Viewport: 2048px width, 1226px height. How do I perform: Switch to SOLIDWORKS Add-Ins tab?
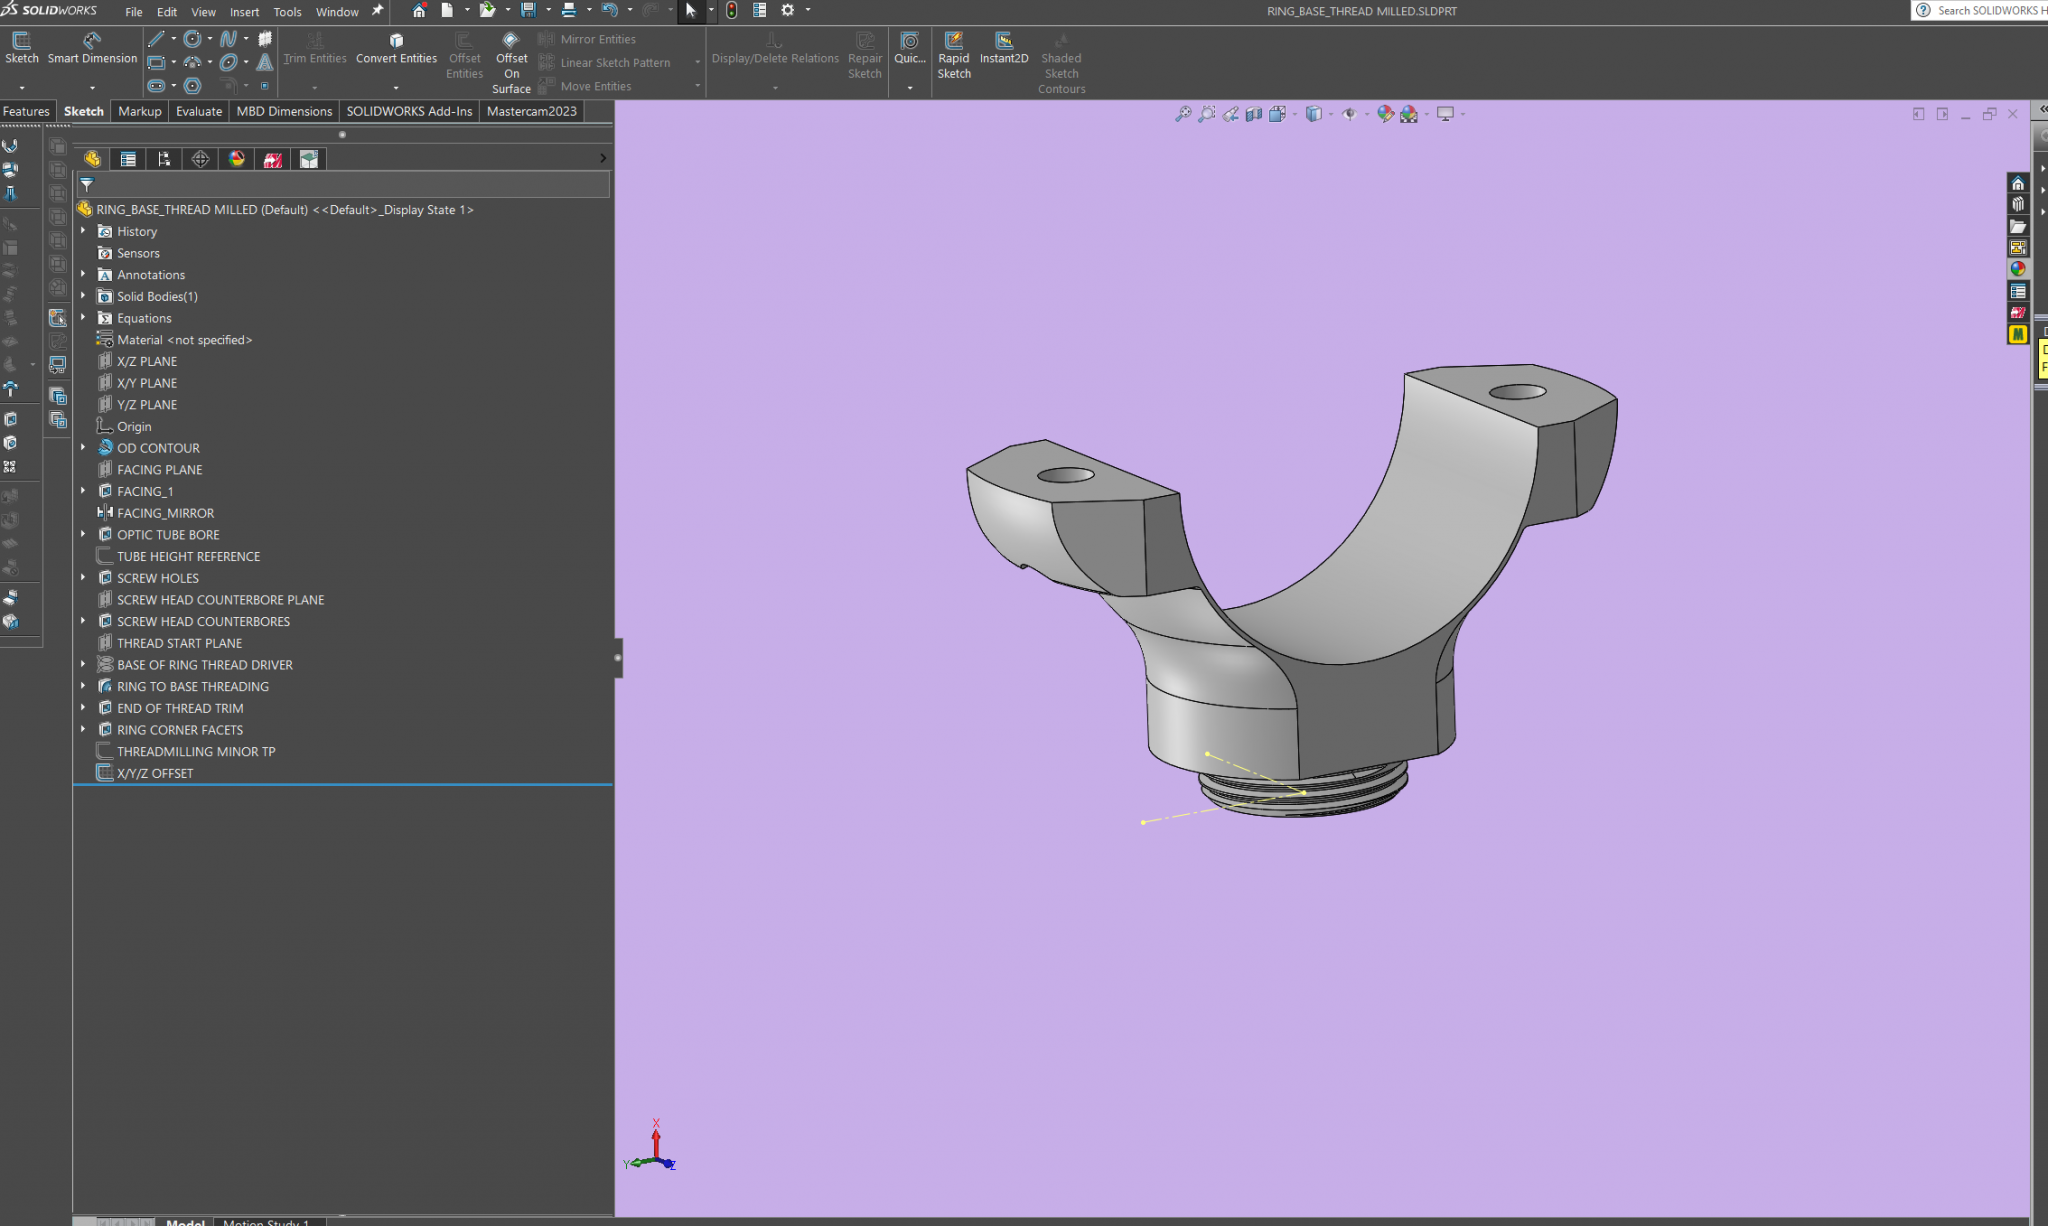pos(409,111)
